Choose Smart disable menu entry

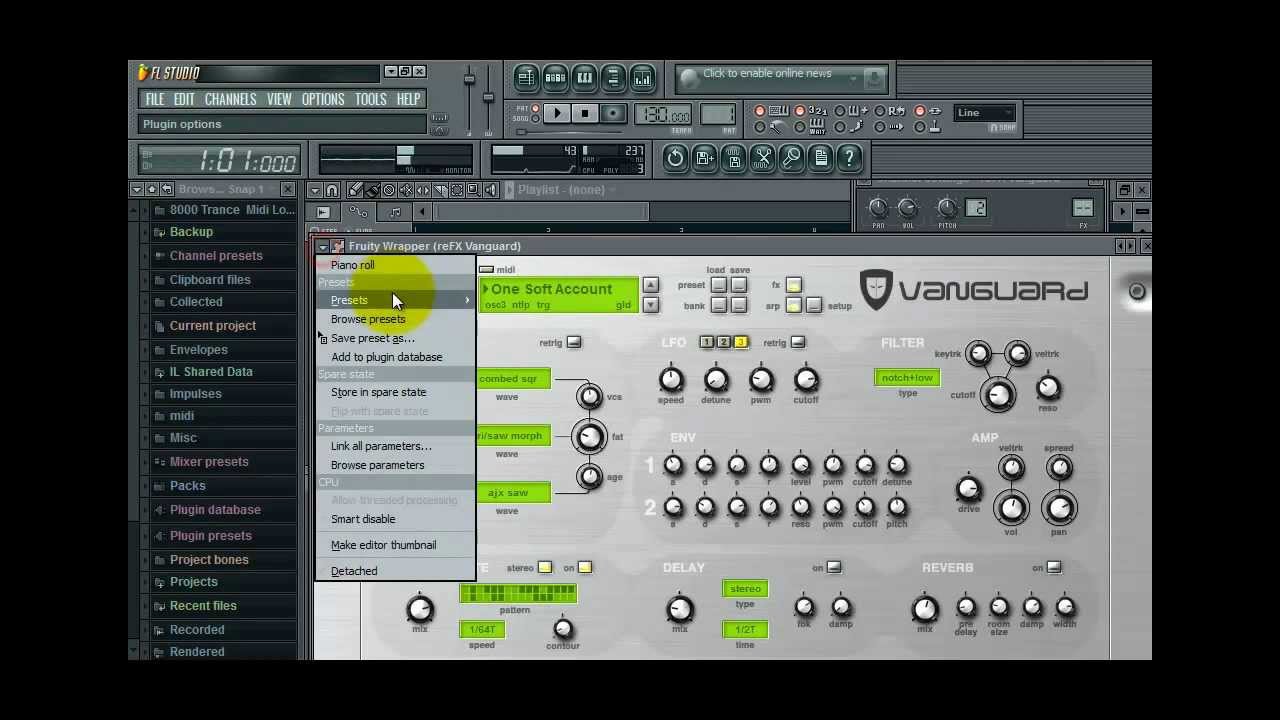point(395,519)
